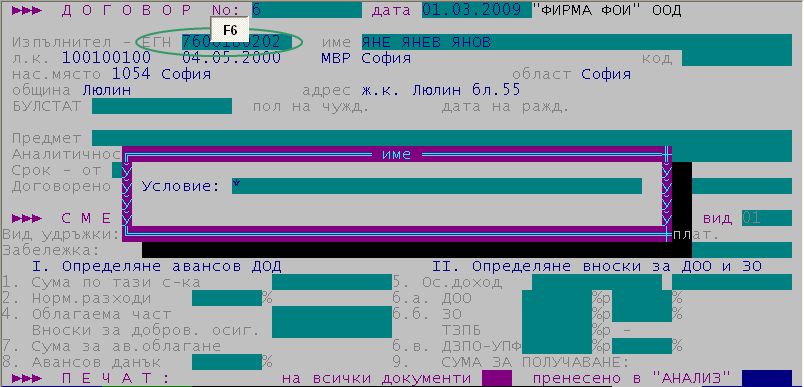Screen dimensions: 804x387
Task: Select the ДОО second percent field
Action: [x=641, y=298]
